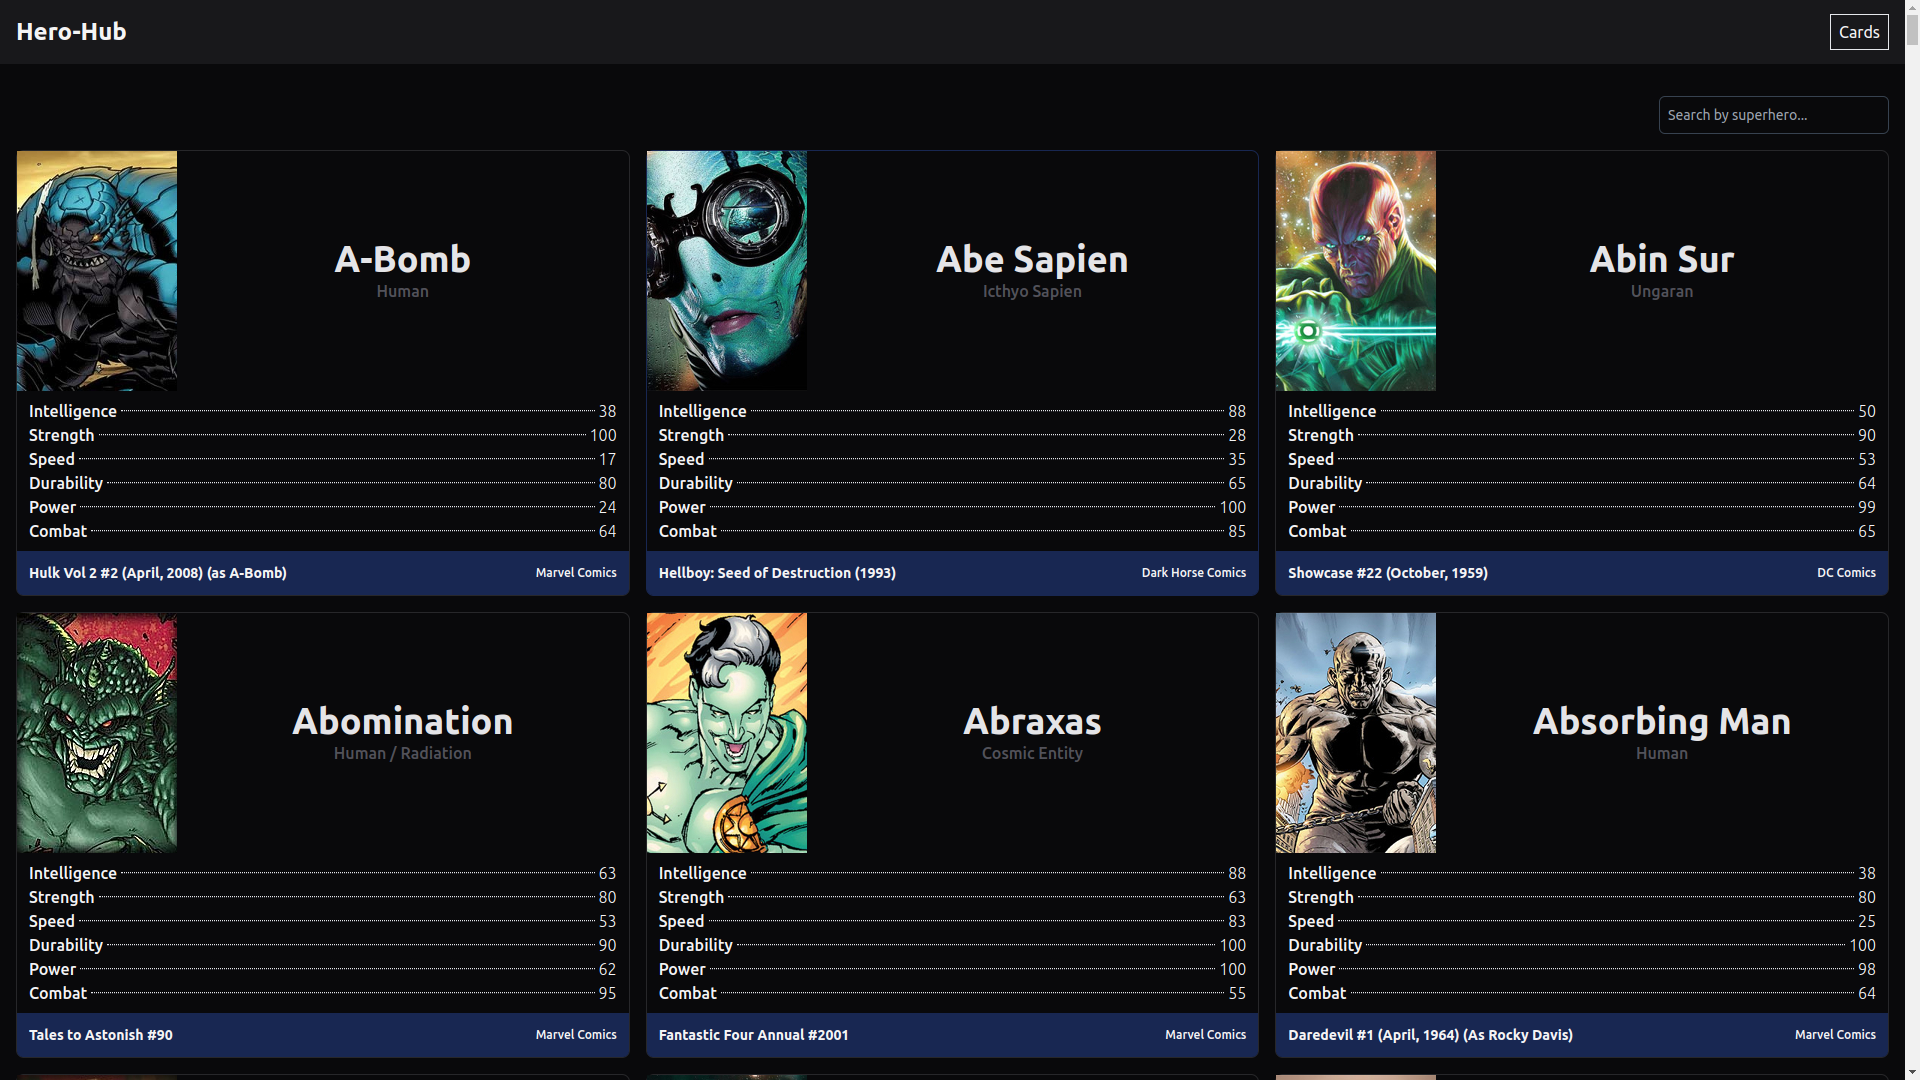Click Fantastic Four Annual #2001 footer
The width and height of the screenshot is (1920, 1080).
753,1035
